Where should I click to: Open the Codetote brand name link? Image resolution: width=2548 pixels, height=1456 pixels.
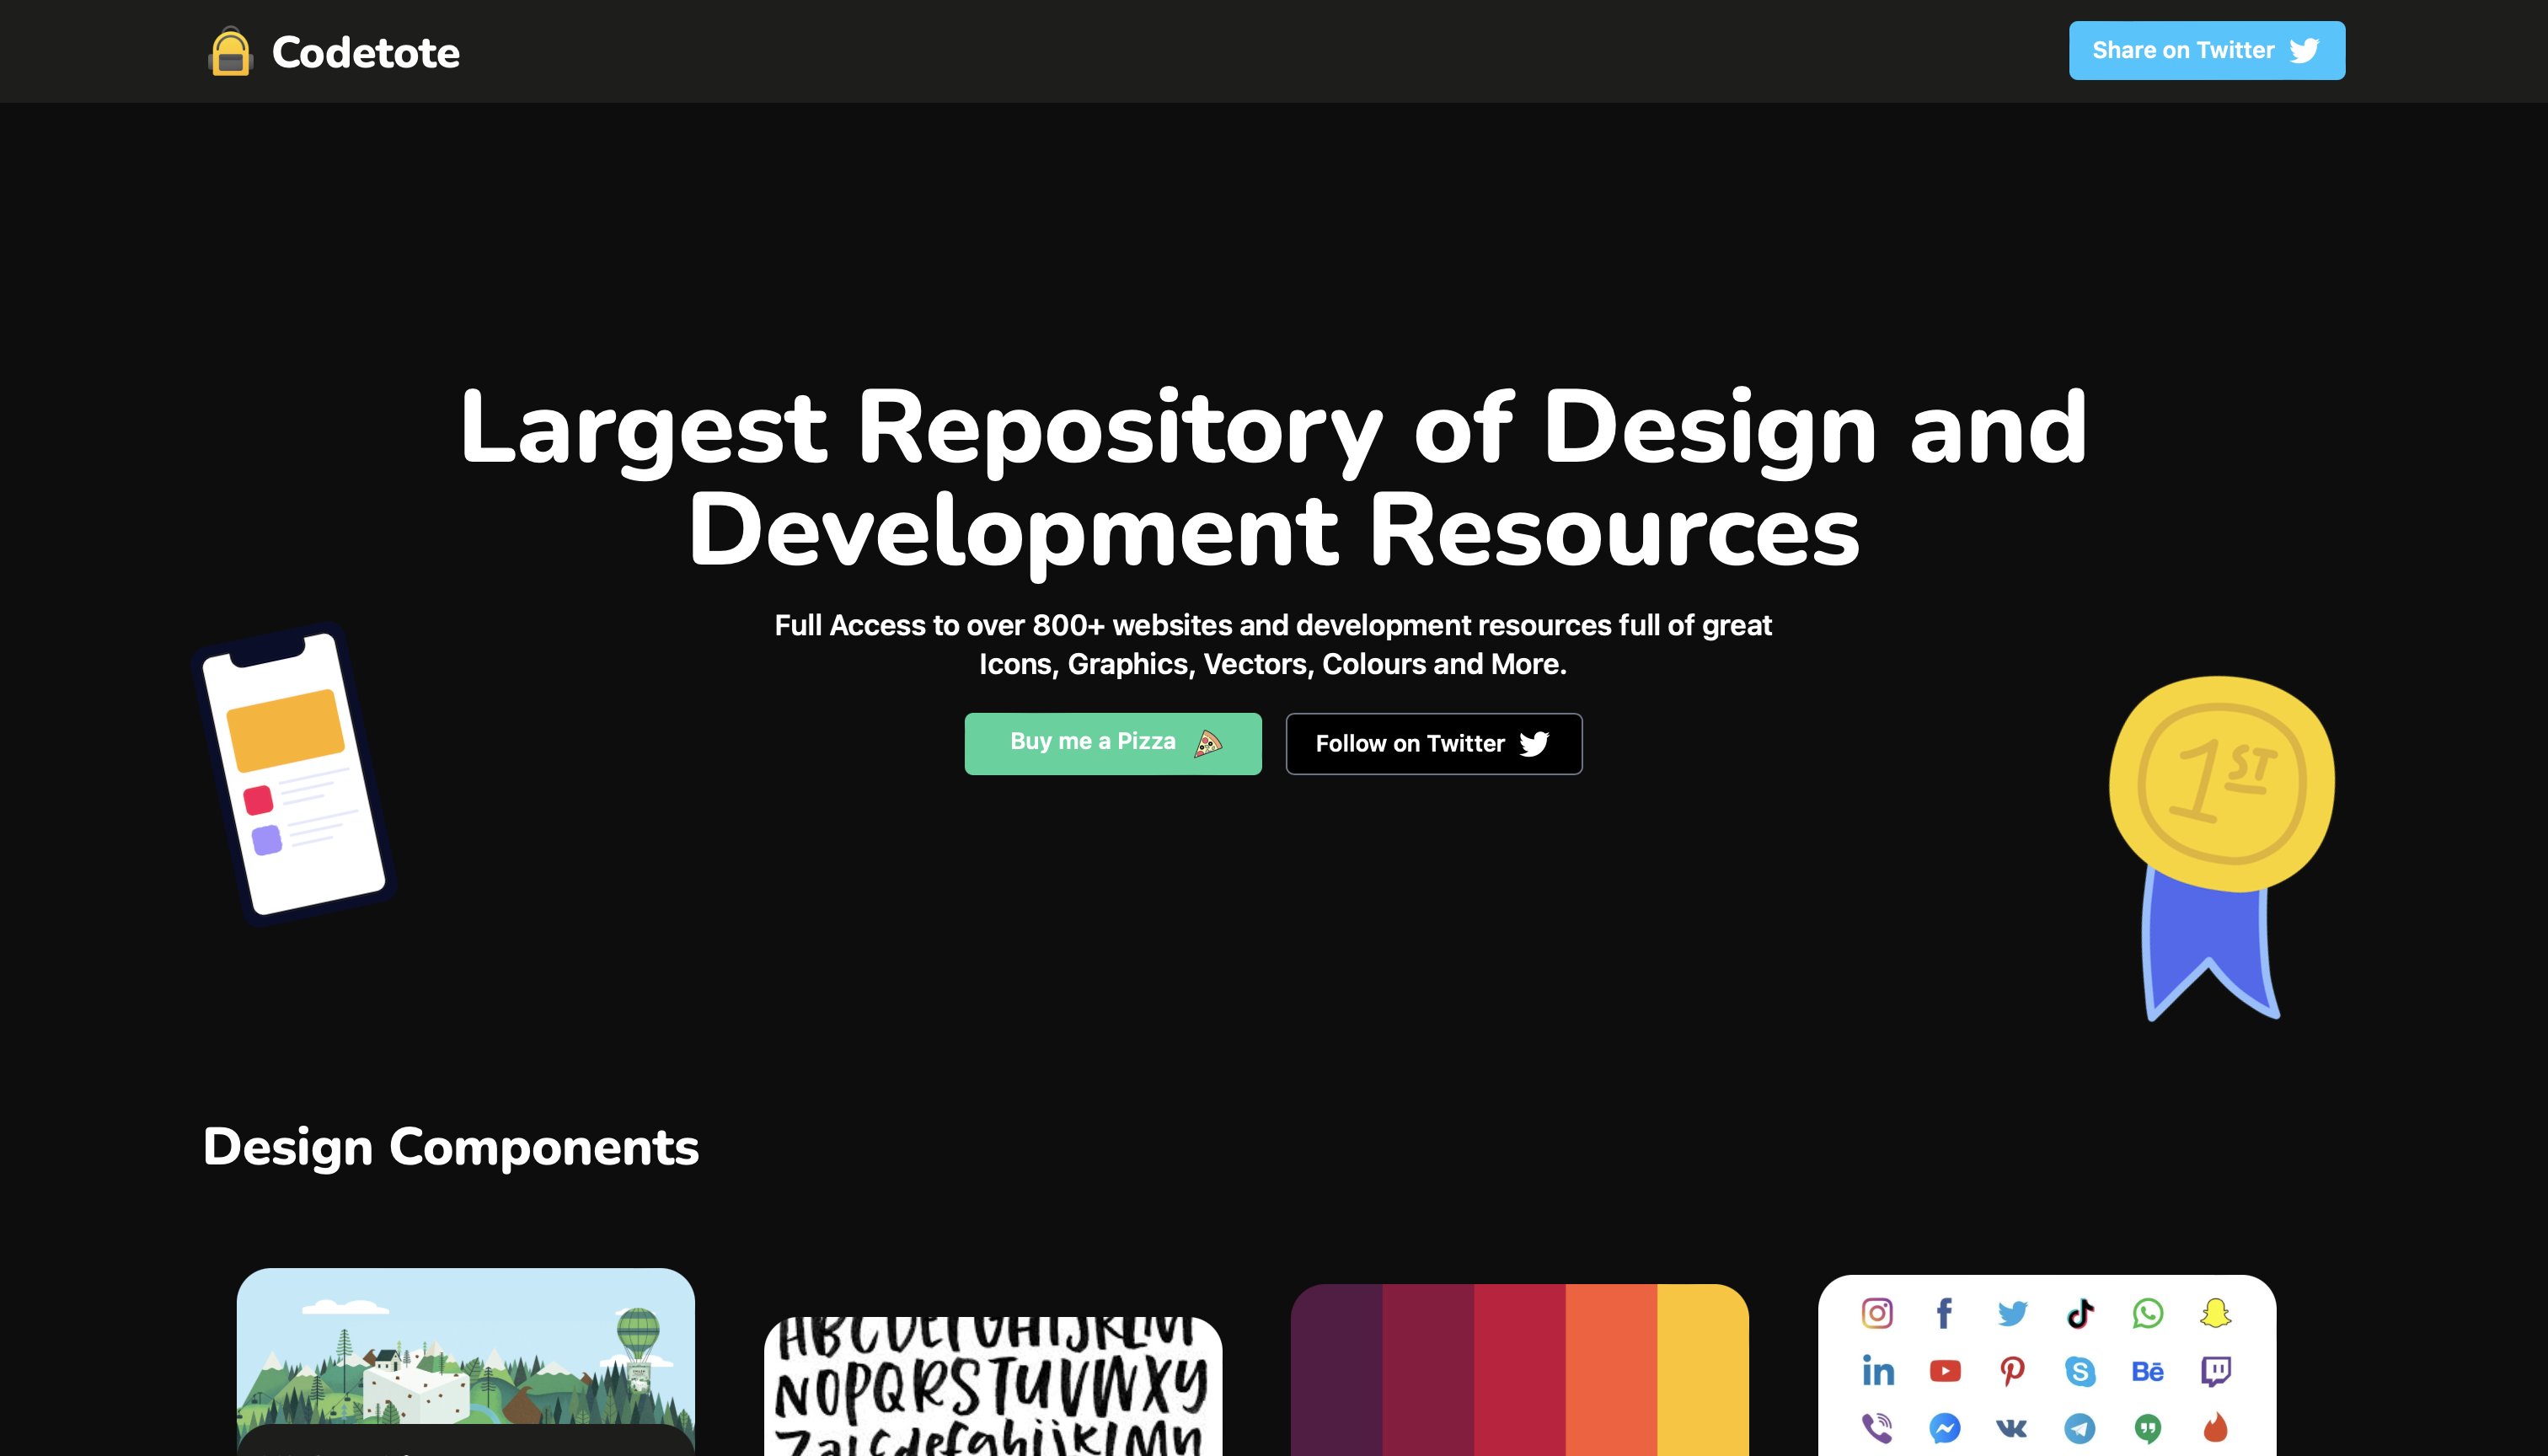pos(365,52)
